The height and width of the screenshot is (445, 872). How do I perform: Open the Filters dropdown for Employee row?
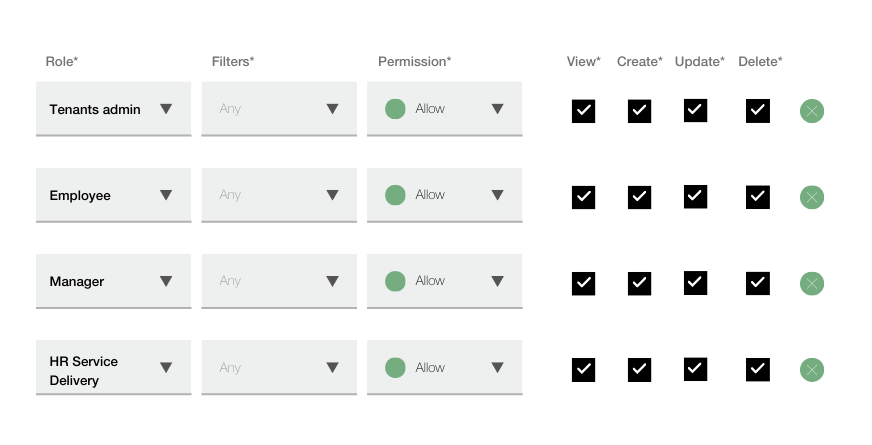tap(279, 195)
